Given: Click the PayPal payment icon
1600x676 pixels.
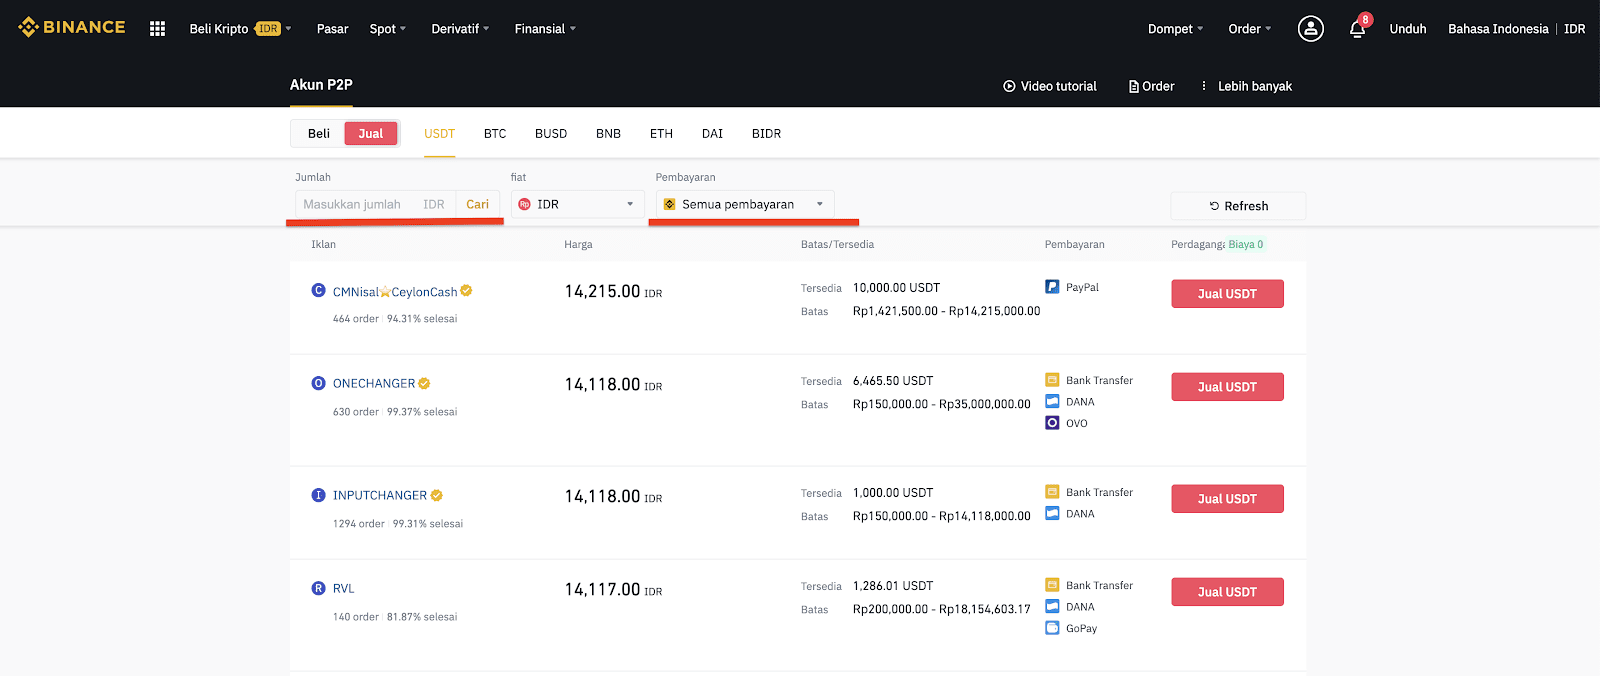Looking at the screenshot, I should tap(1052, 287).
